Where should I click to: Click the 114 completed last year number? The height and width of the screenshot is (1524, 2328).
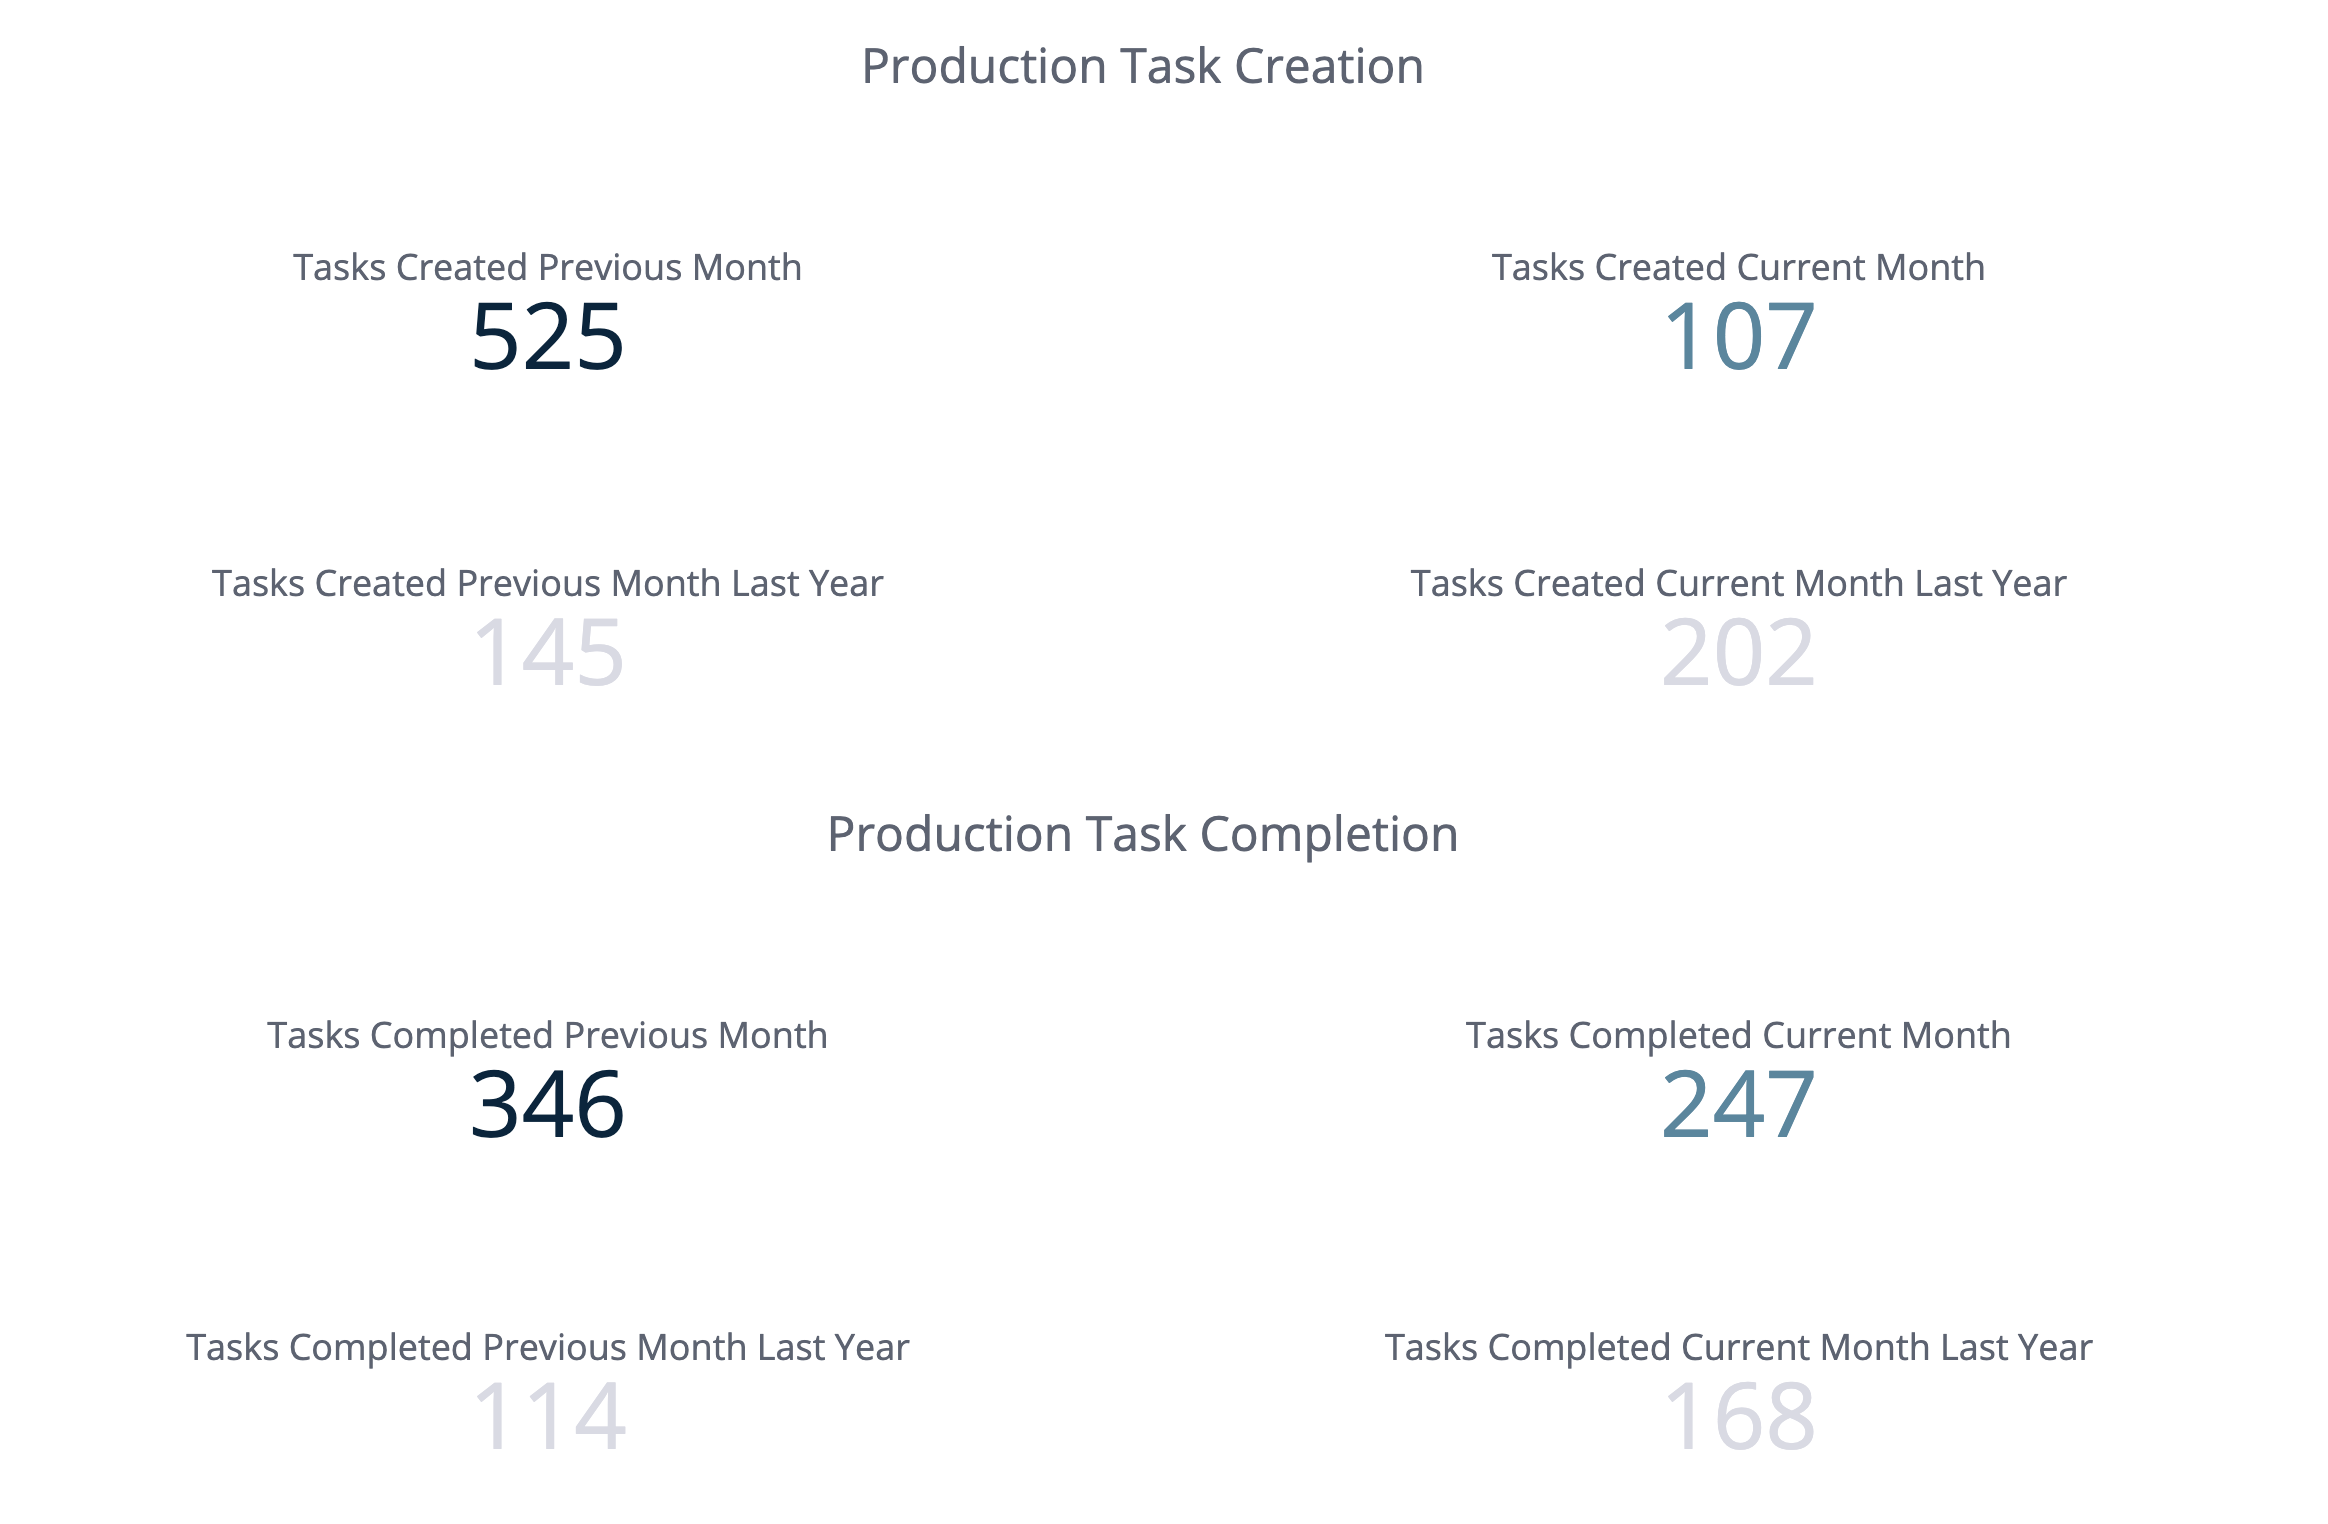549,1417
